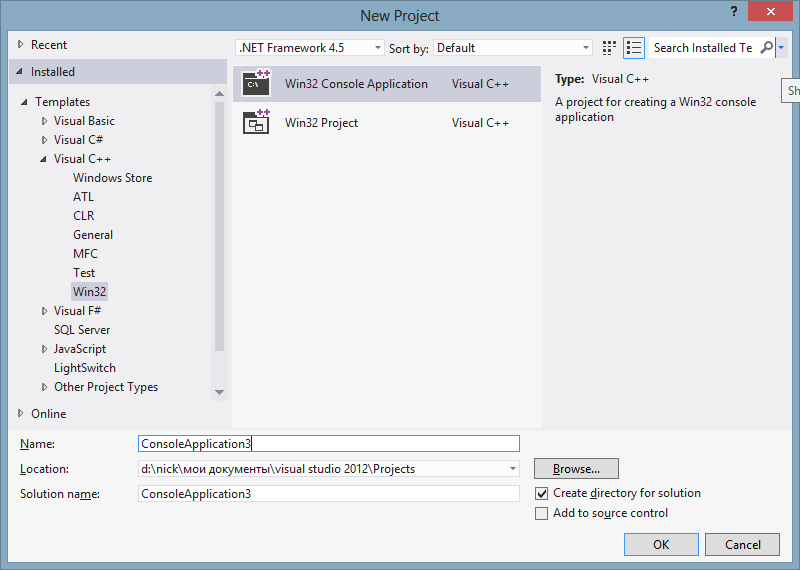Open the Sort by Default dropdown
This screenshot has height=570, width=800.
coord(513,48)
